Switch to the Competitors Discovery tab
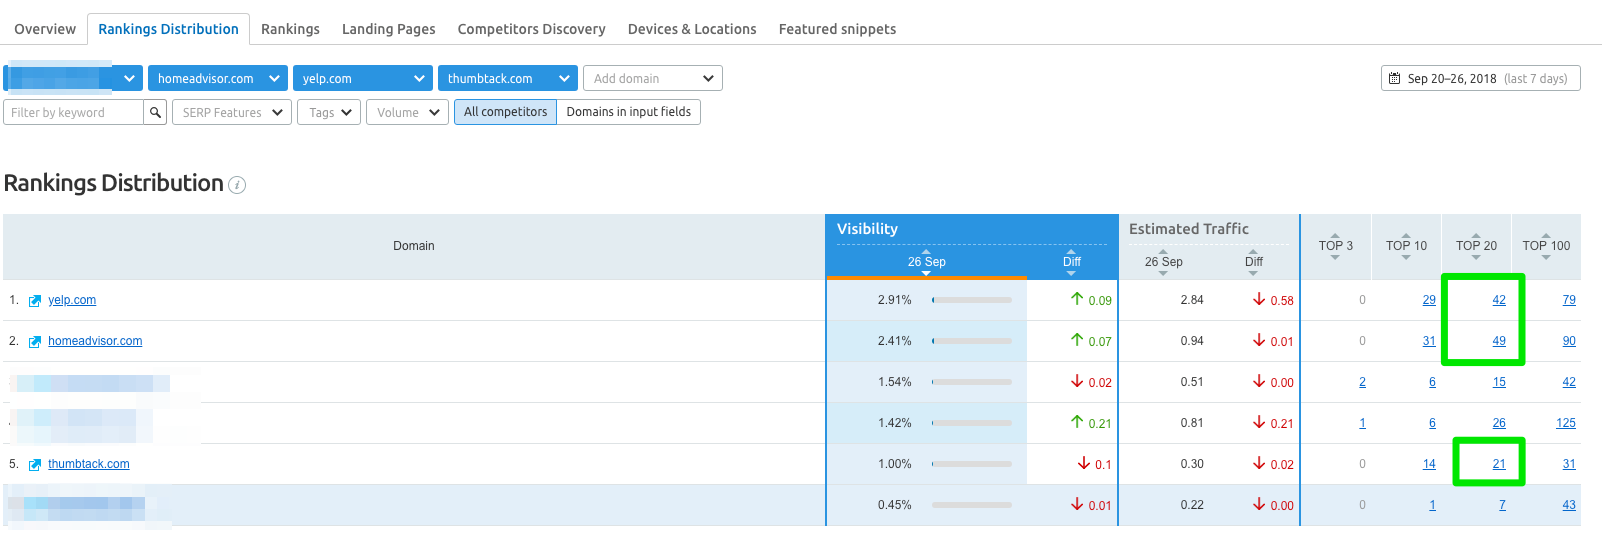Image resolution: width=1602 pixels, height=545 pixels. [x=531, y=29]
